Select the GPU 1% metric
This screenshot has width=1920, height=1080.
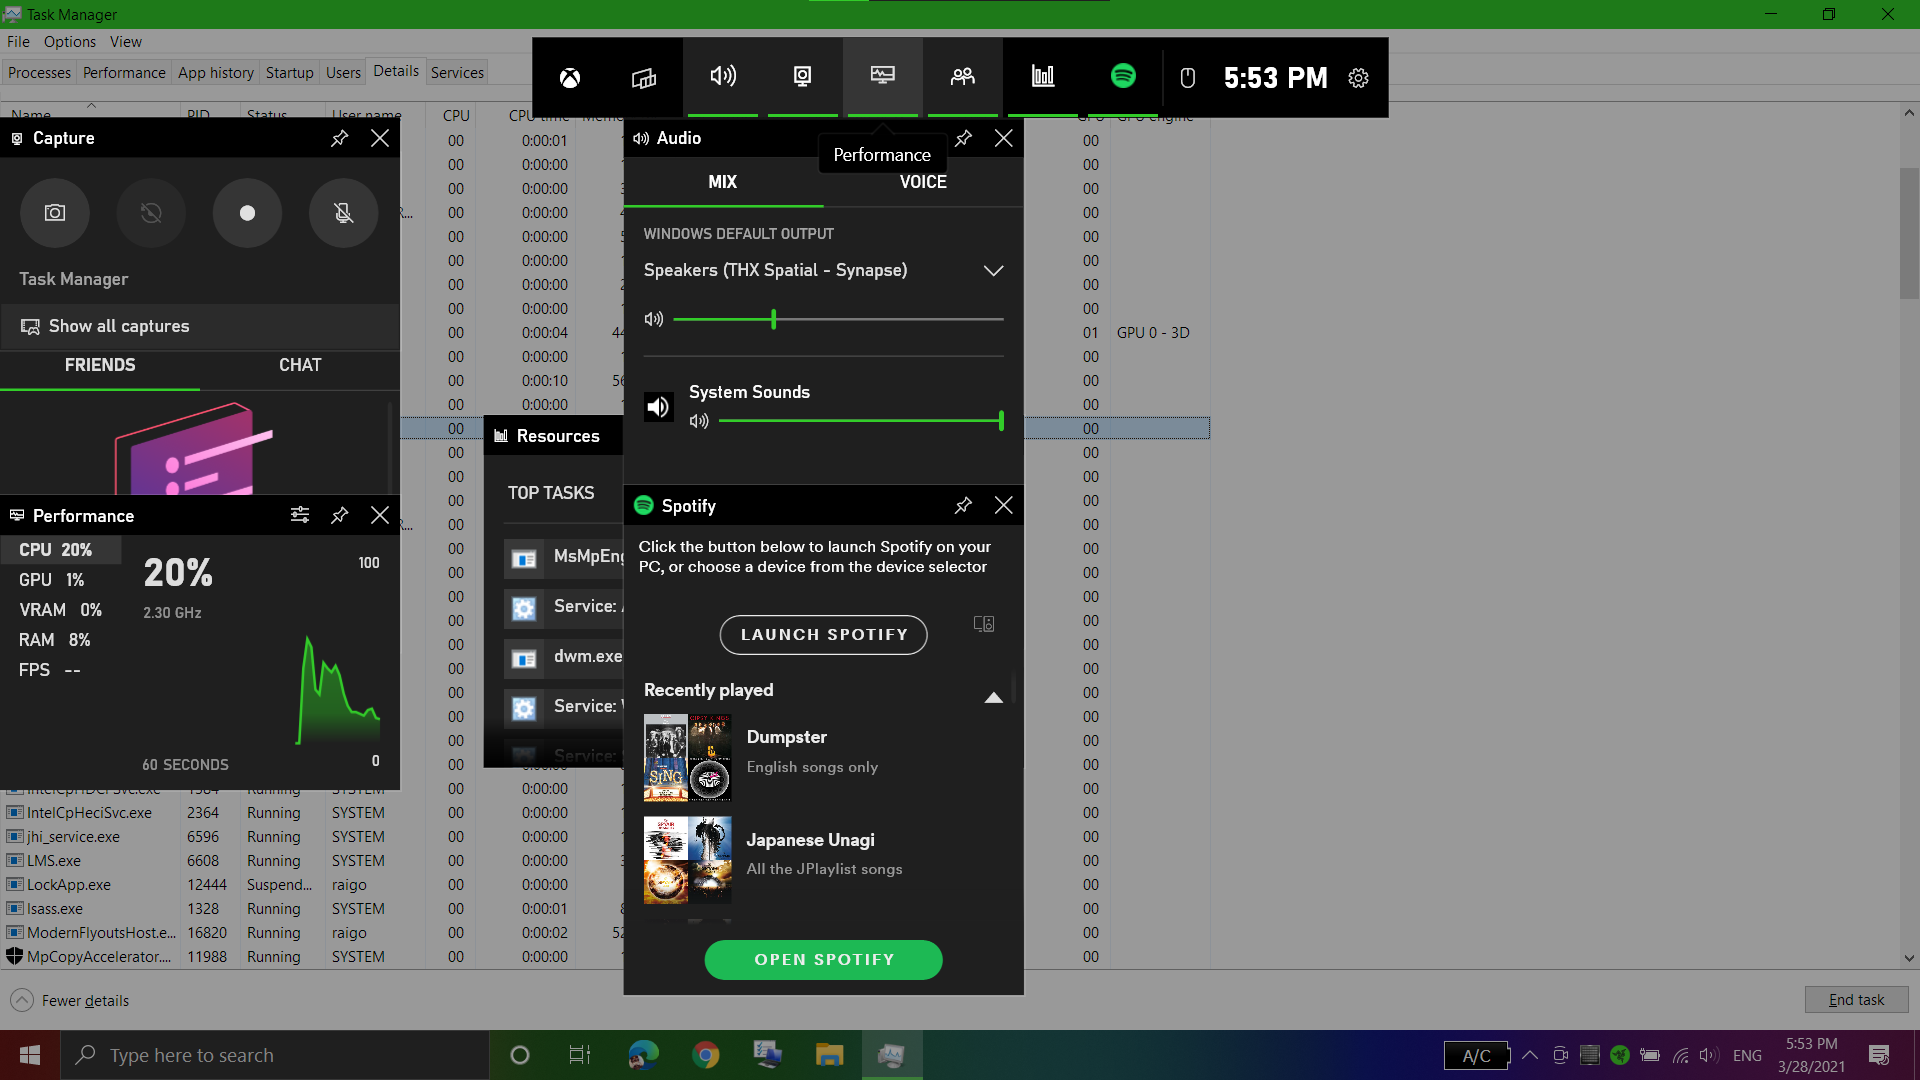pyautogui.click(x=61, y=580)
